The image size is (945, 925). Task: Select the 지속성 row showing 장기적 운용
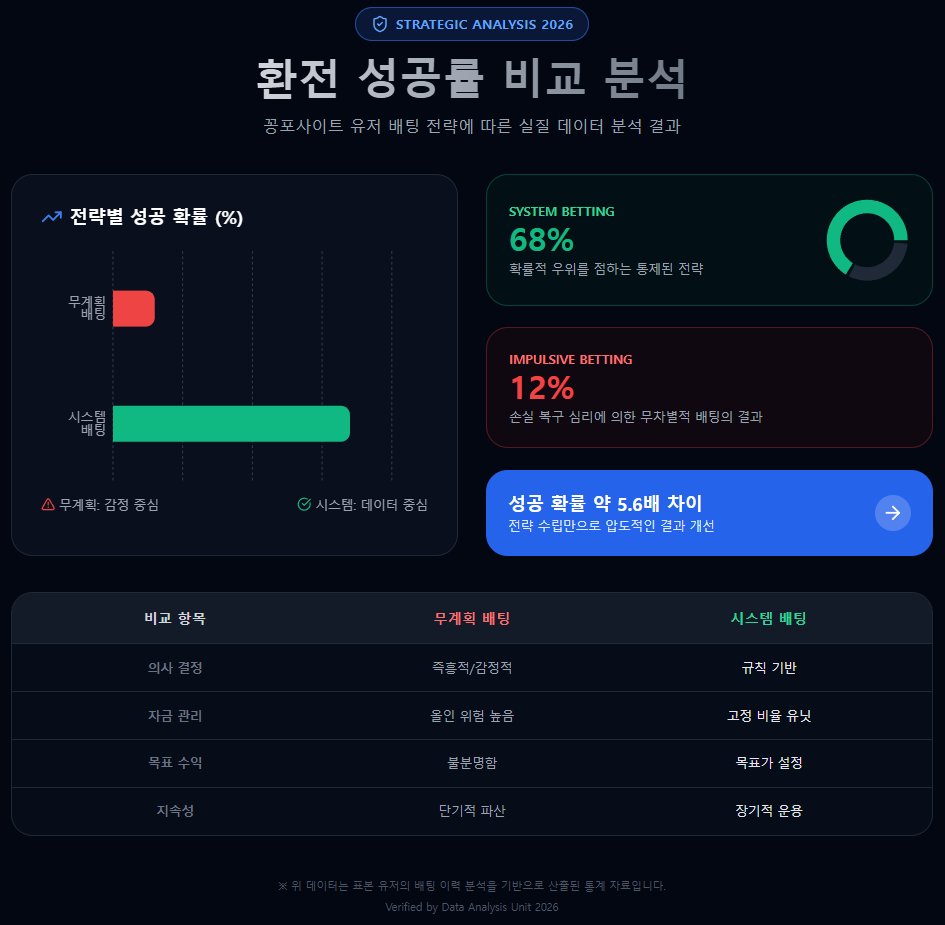coord(472,811)
